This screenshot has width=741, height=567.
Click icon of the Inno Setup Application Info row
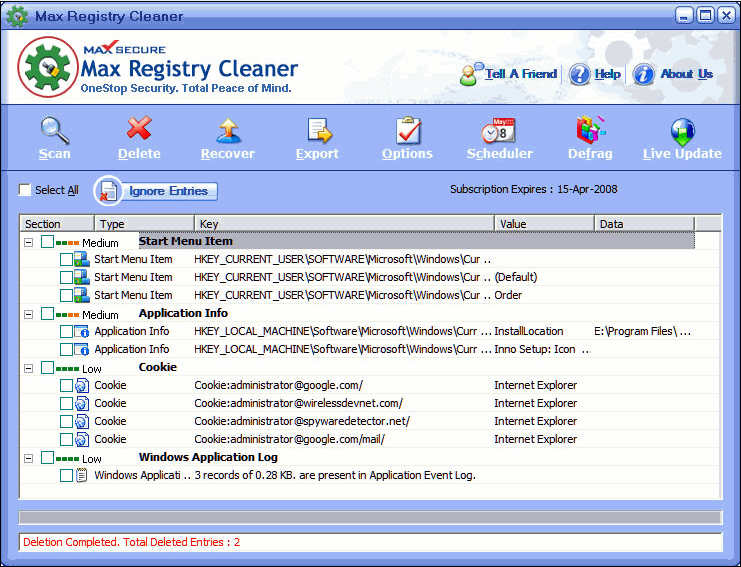81,349
